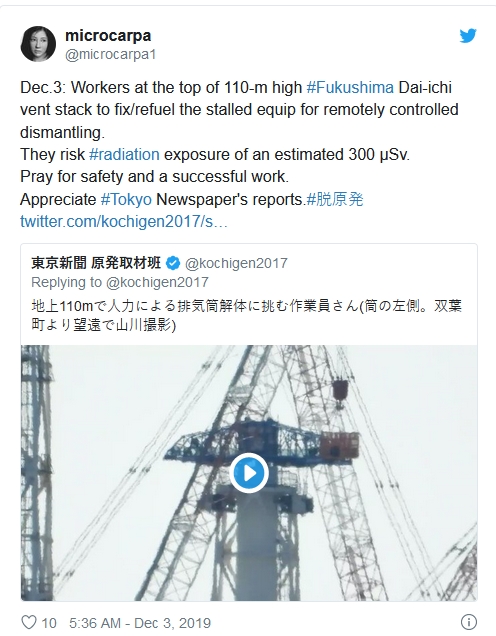
Task: Open the #脱原発 hashtag
Action: point(335,199)
